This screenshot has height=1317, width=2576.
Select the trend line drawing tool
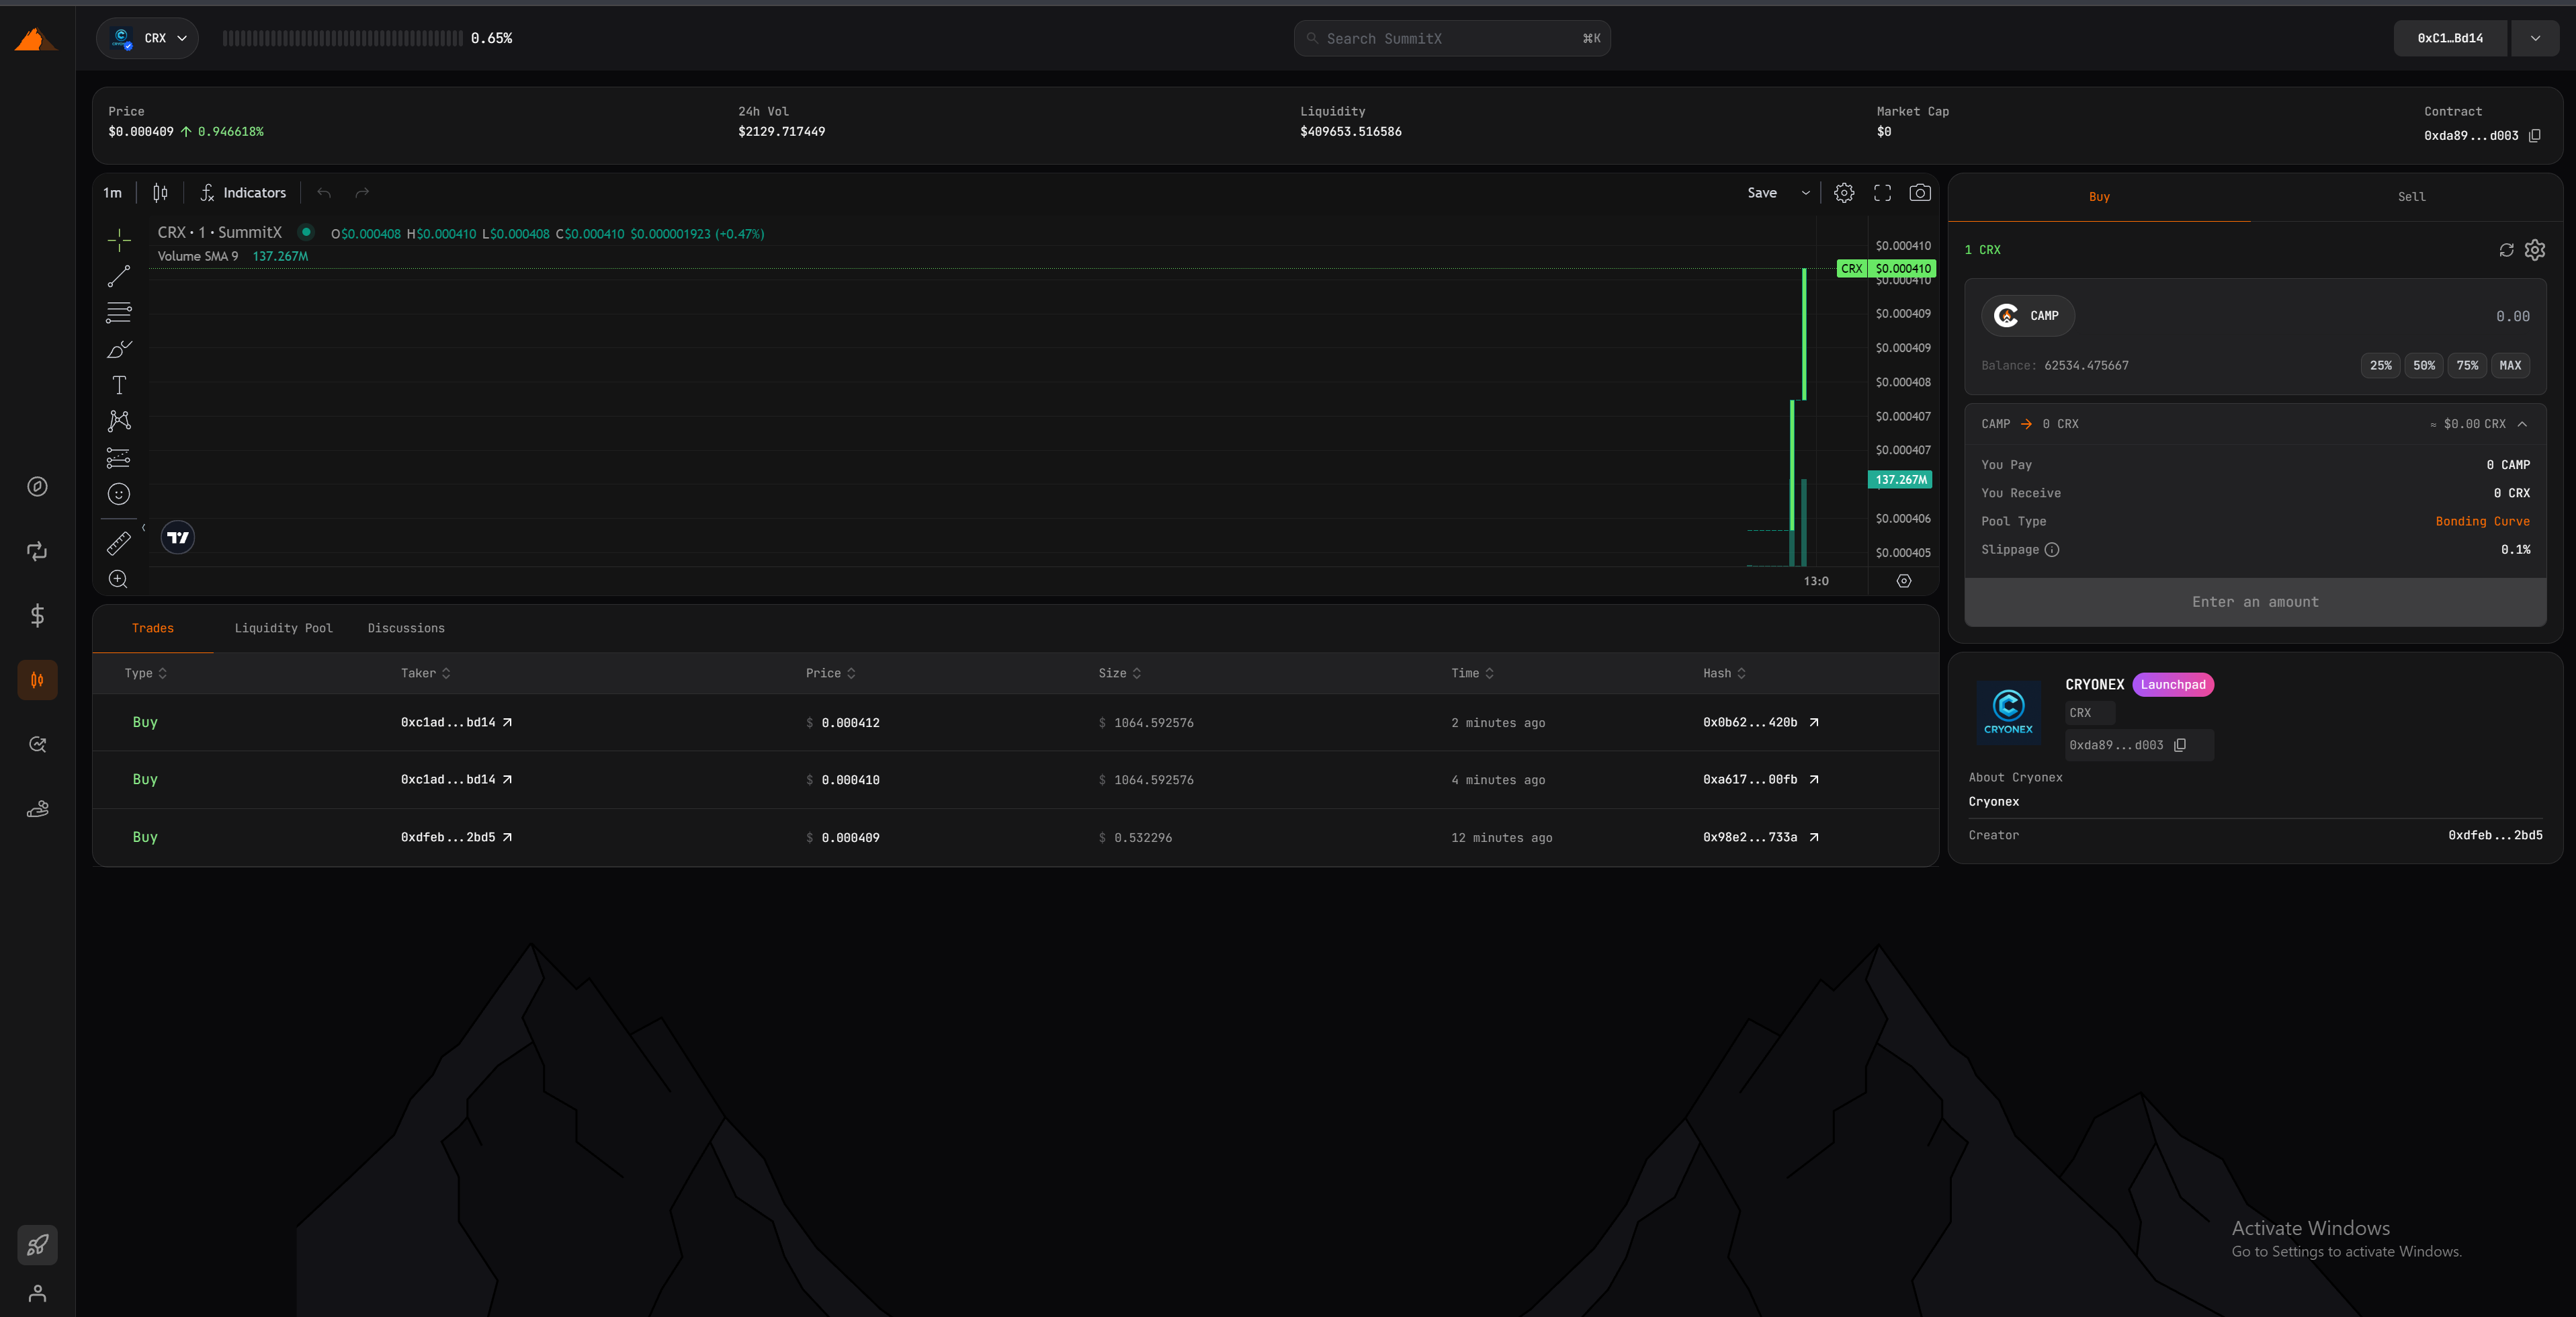coord(119,276)
